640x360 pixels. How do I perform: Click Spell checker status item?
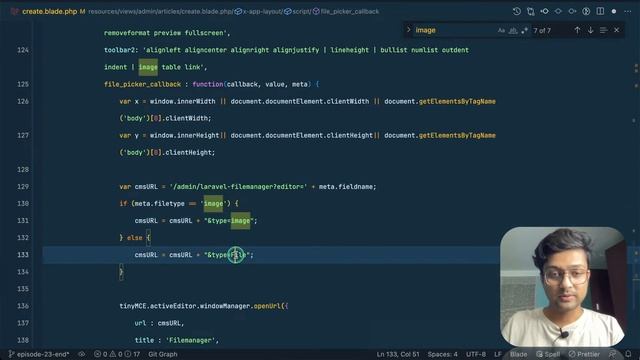(x=548, y=354)
